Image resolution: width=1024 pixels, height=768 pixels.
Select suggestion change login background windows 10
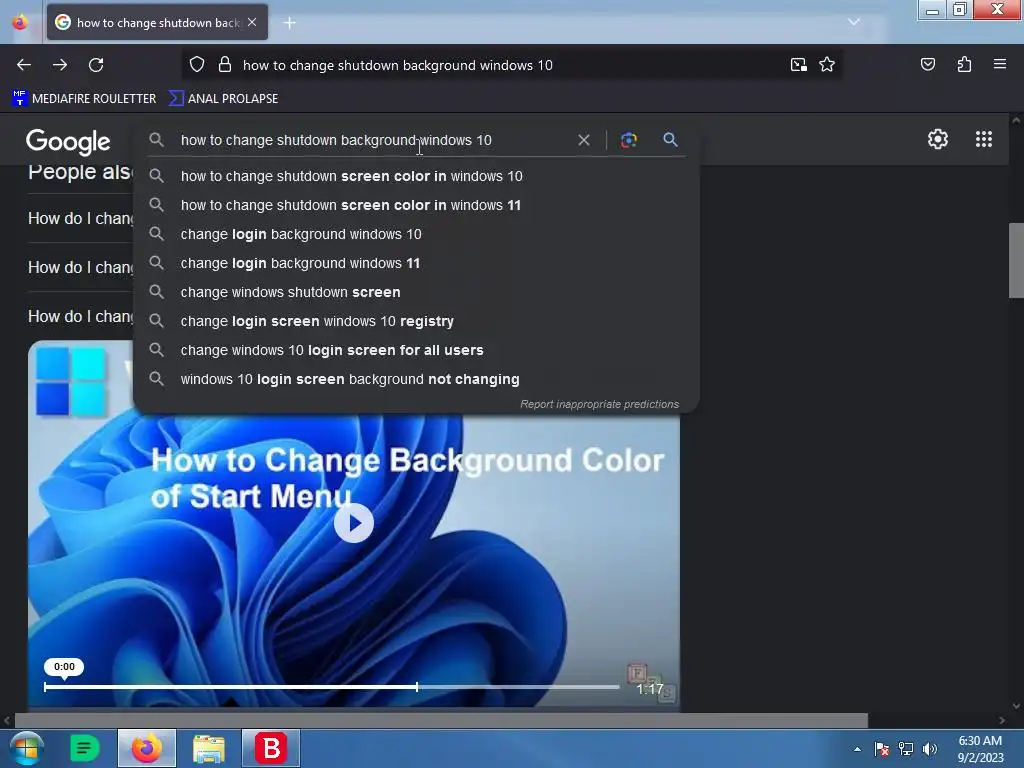click(417, 234)
